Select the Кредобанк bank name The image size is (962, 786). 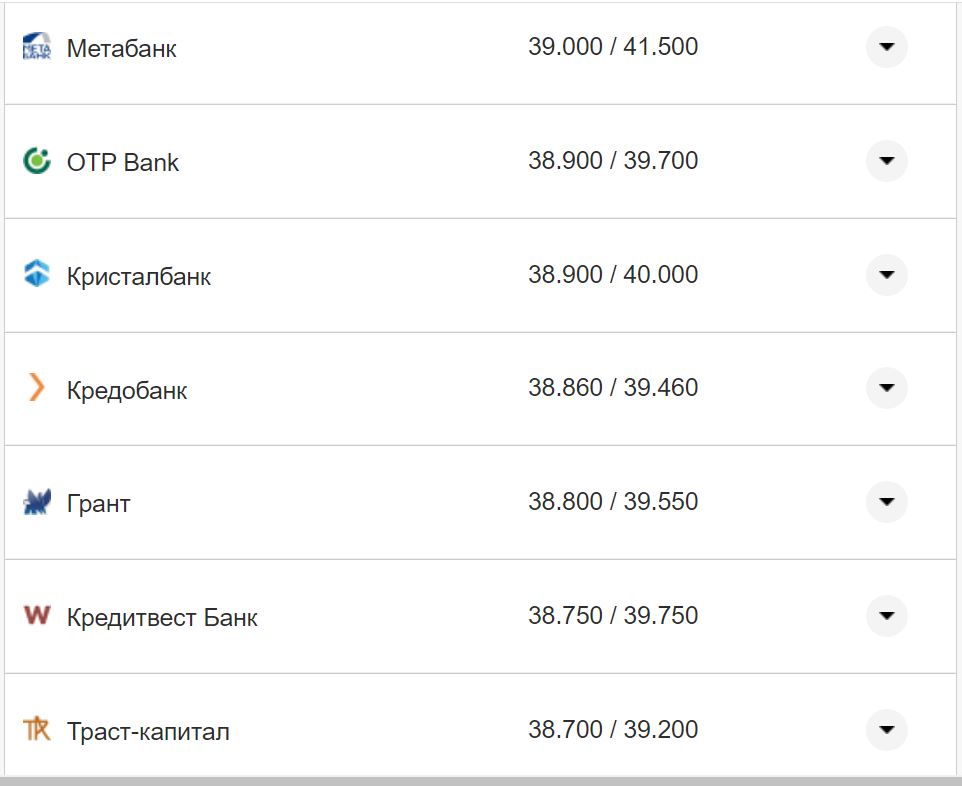(127, 390)
